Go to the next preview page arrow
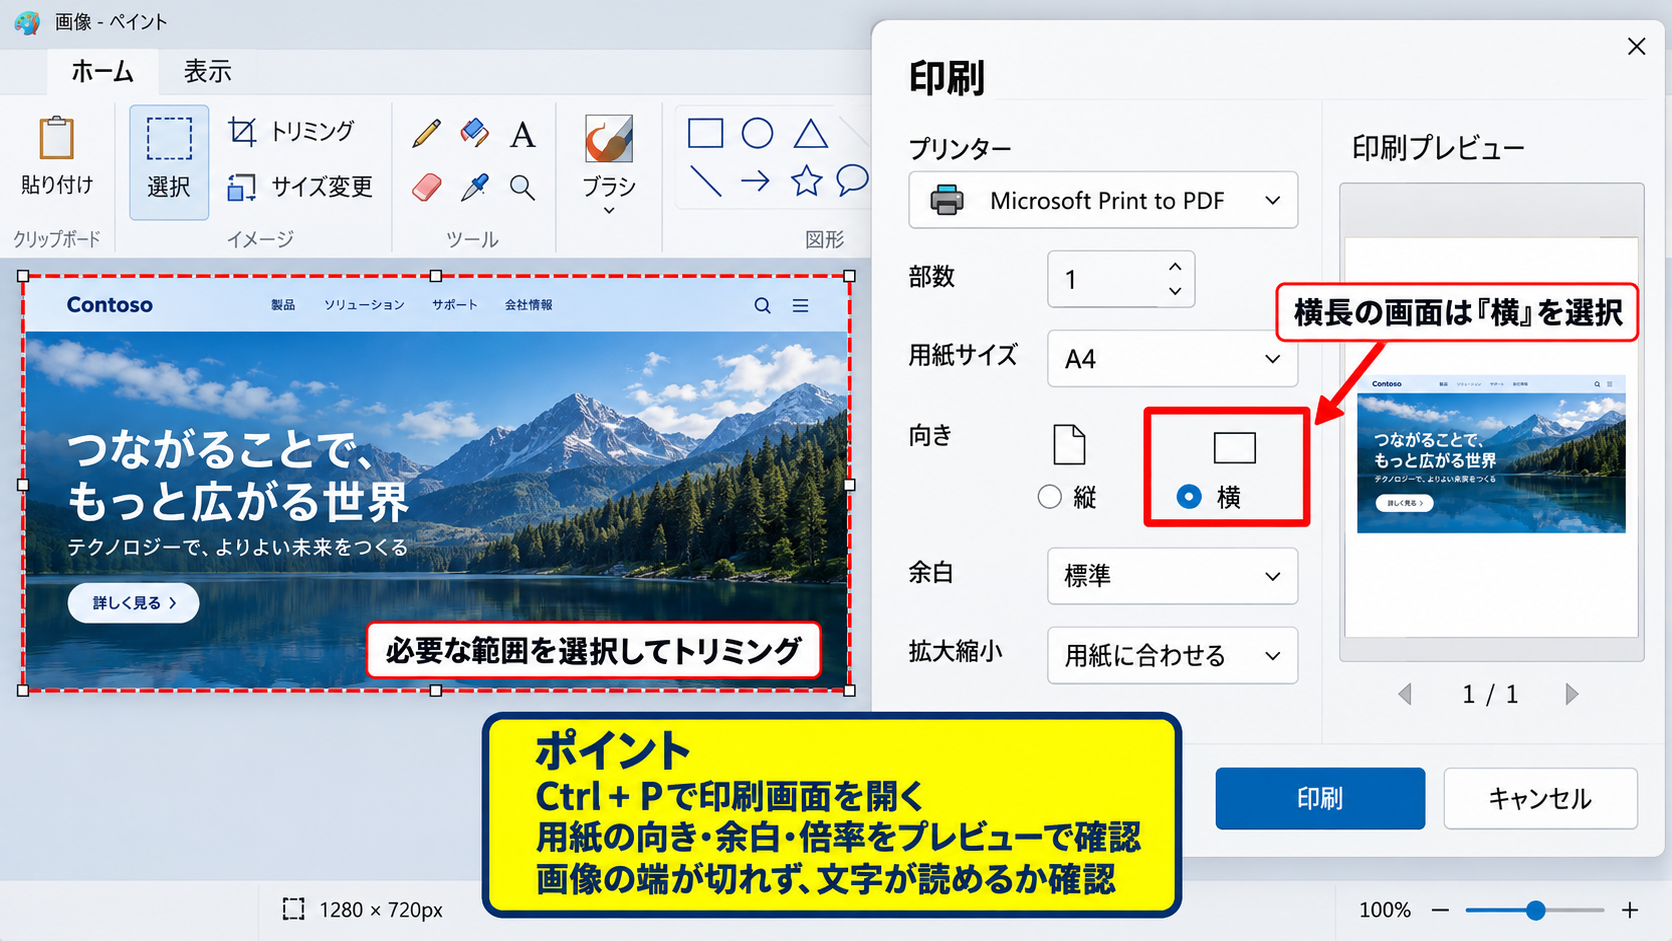 1571,694
